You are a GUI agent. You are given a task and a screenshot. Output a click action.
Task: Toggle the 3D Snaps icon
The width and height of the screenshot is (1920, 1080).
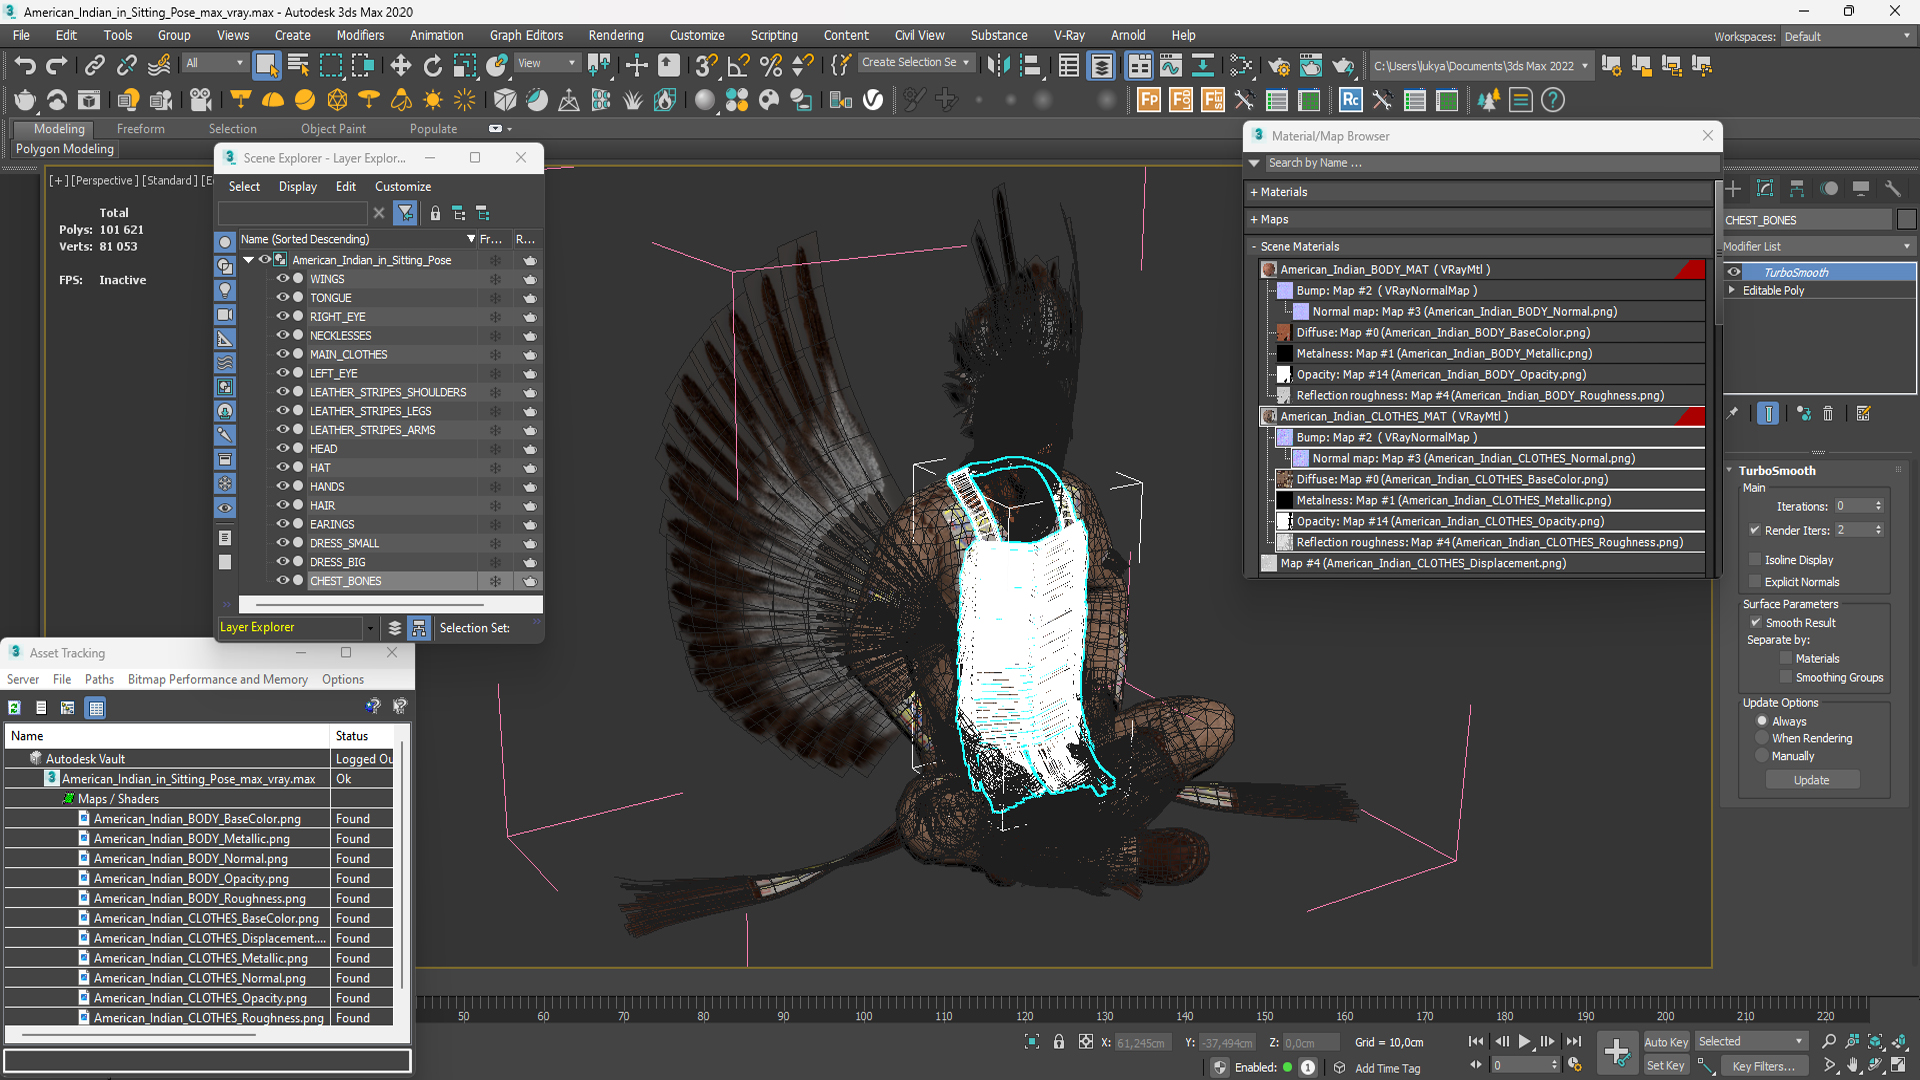pyautogui.click(x=706, y=66)
